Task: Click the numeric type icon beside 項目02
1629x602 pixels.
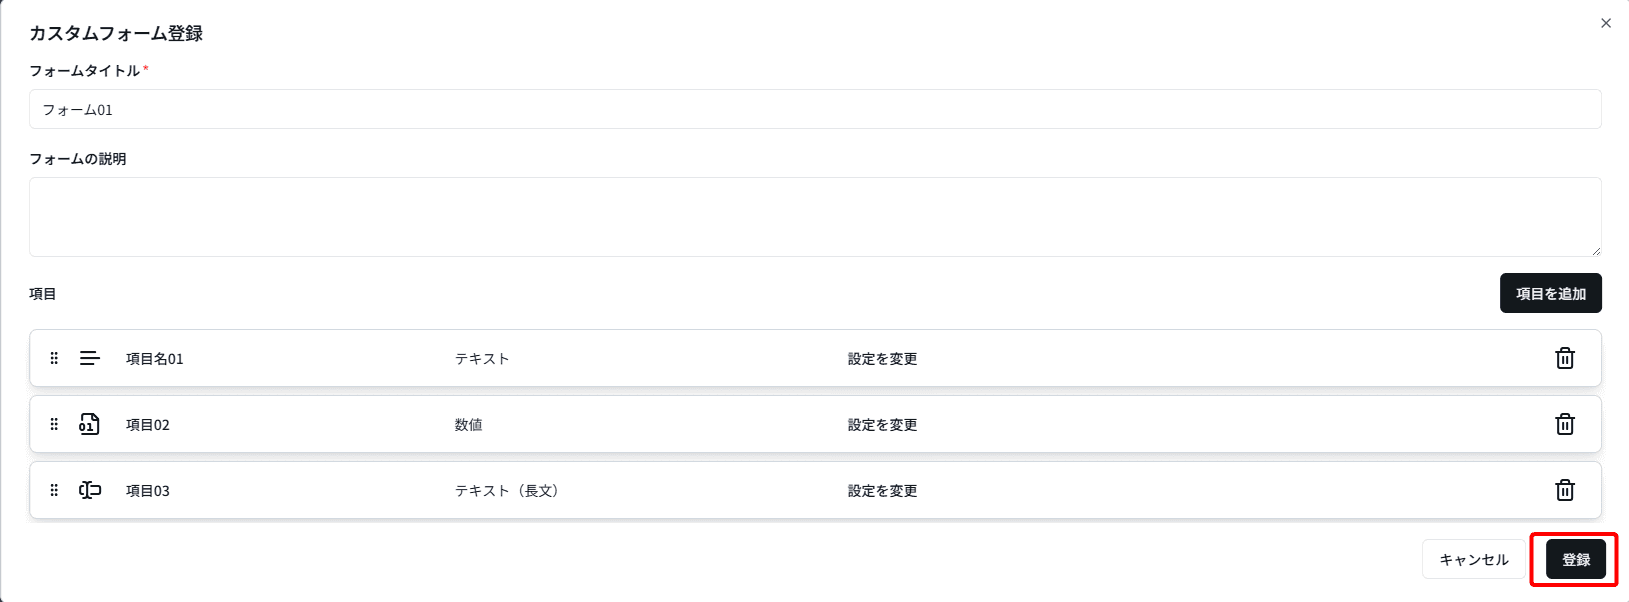Action: click(89, 424)
